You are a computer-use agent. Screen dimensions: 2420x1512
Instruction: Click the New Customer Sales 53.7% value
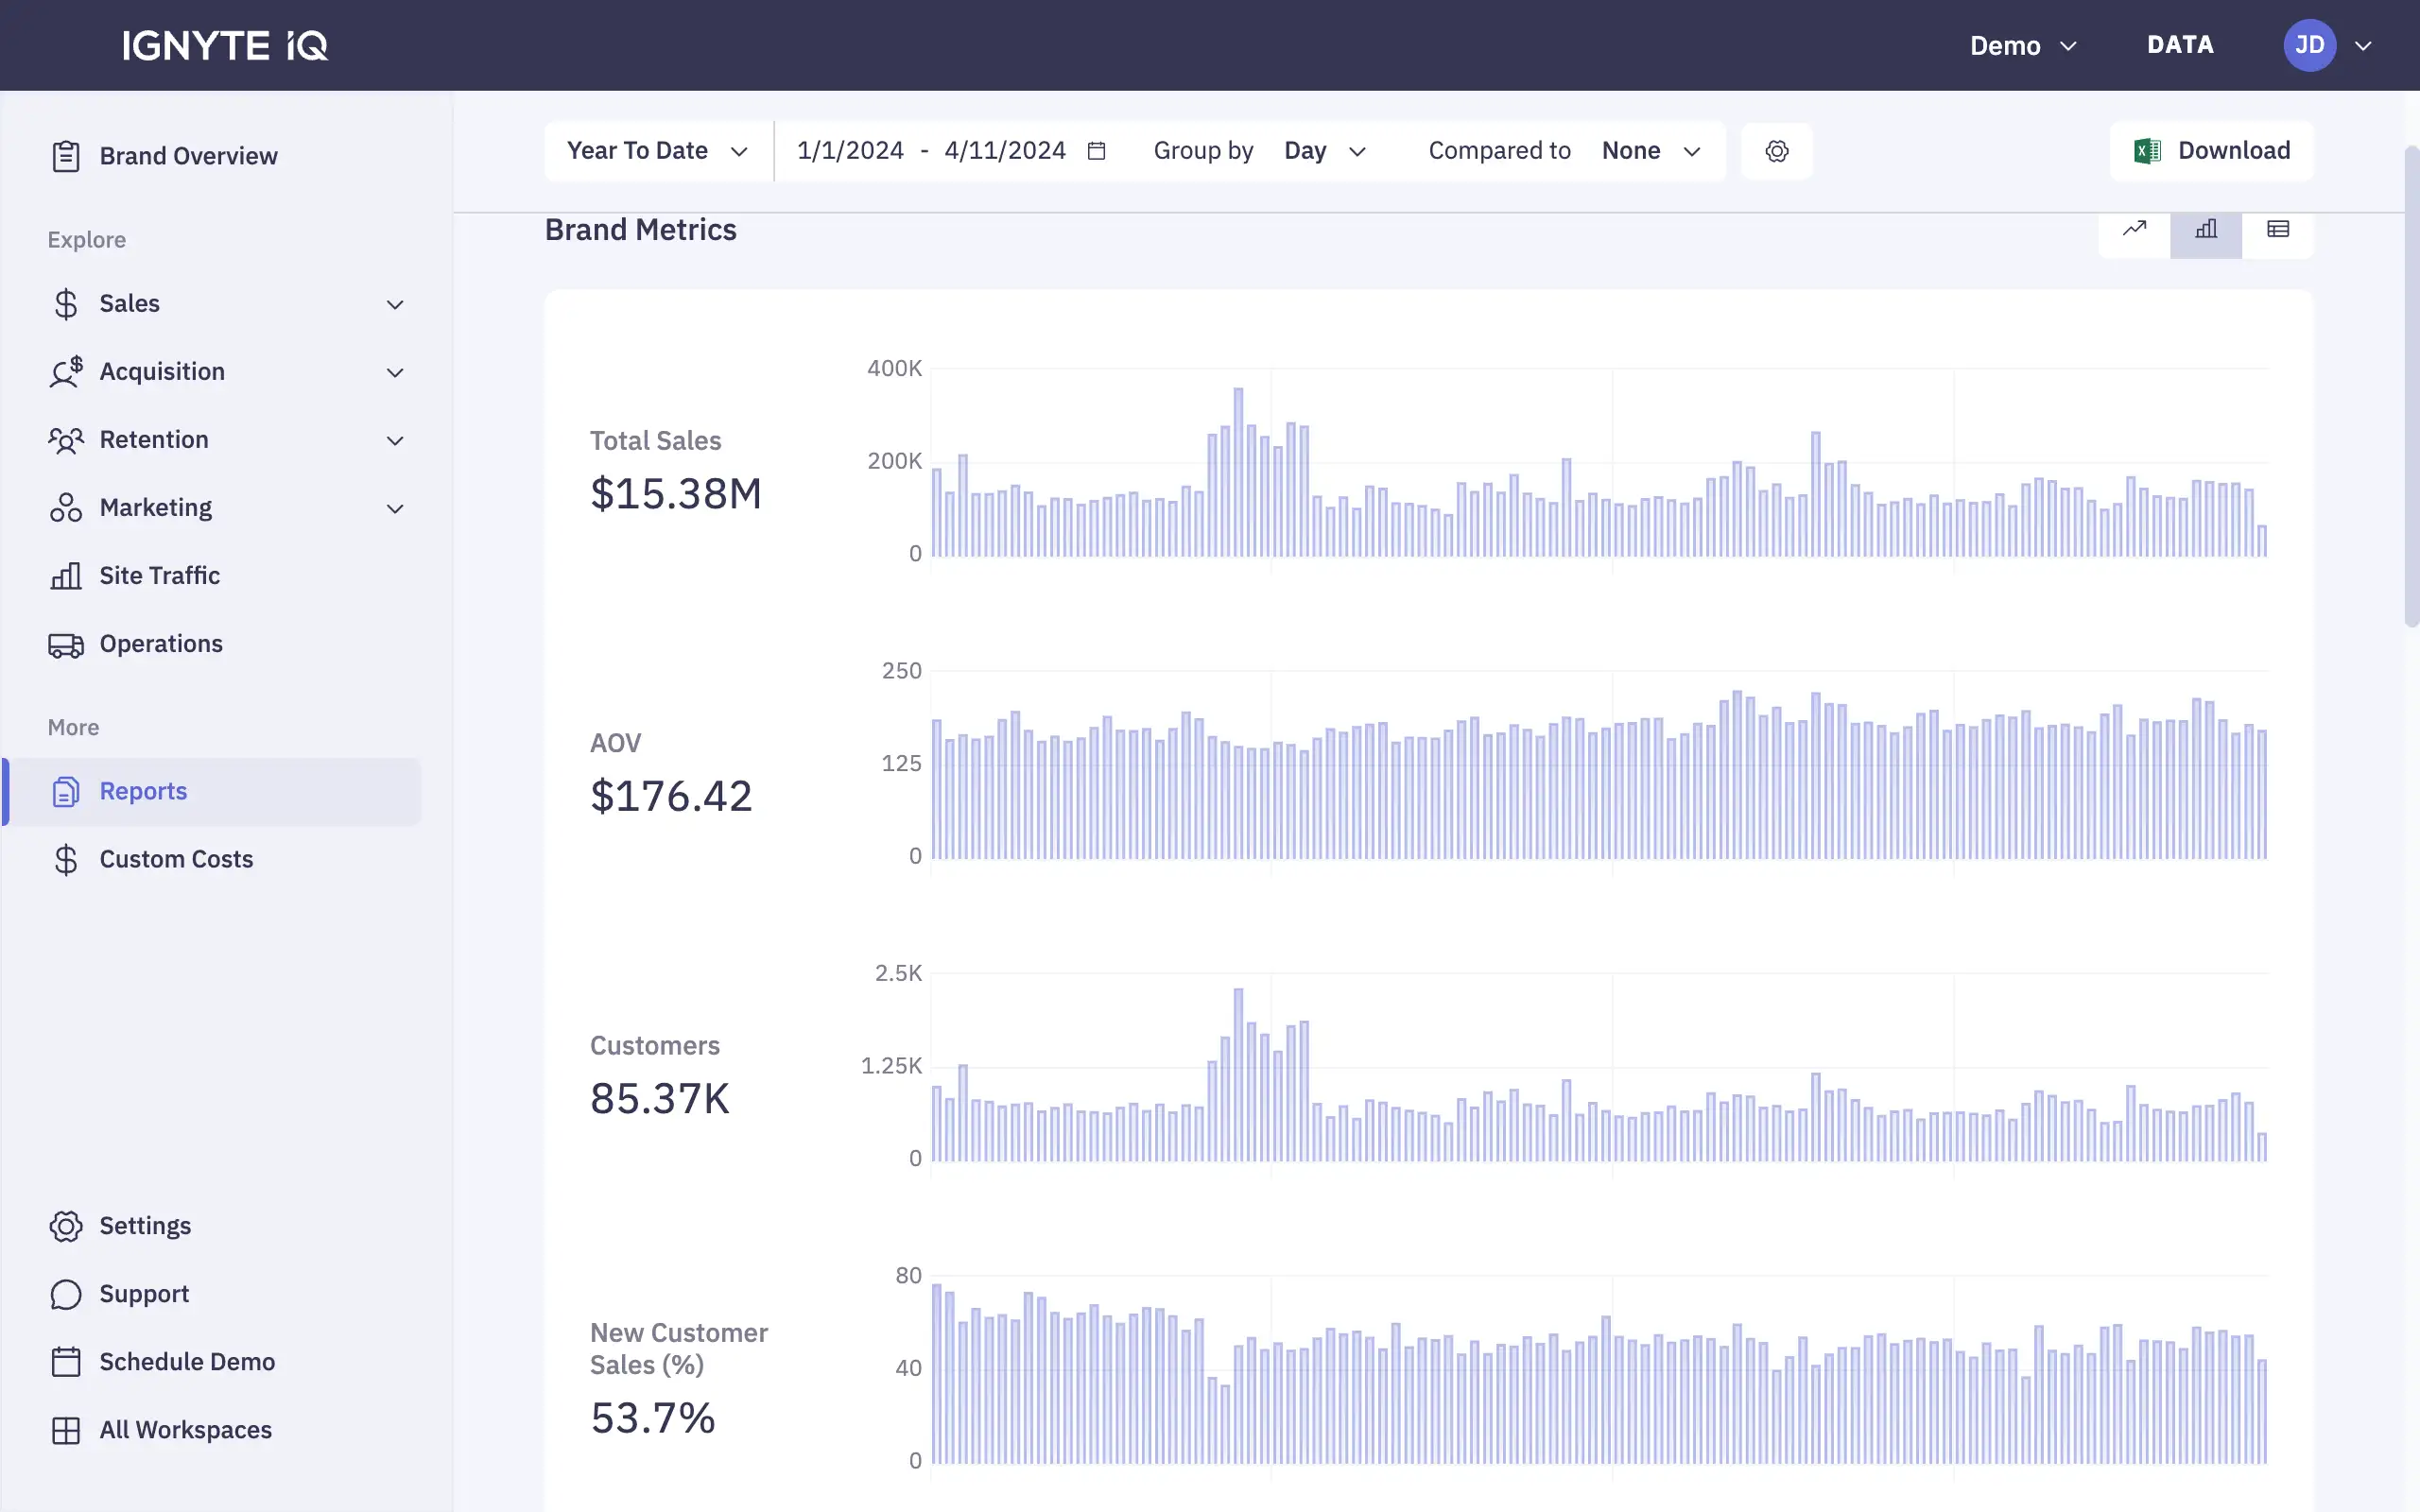point(653,1418)
